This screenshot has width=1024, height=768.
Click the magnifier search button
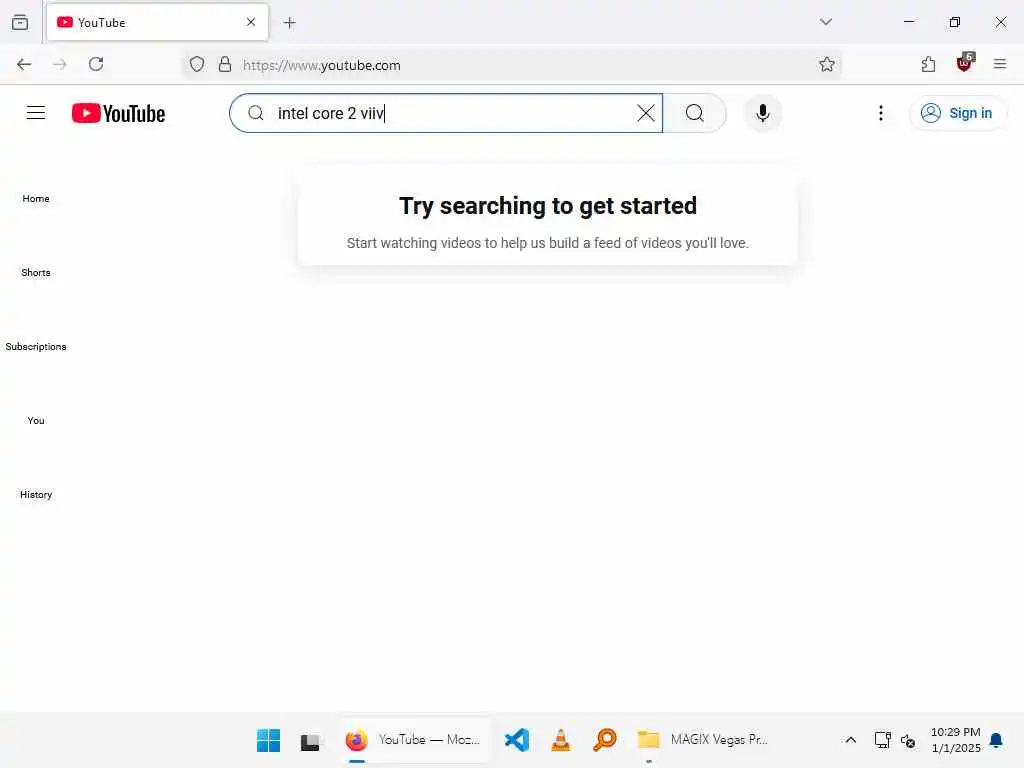tap(695, 113)
